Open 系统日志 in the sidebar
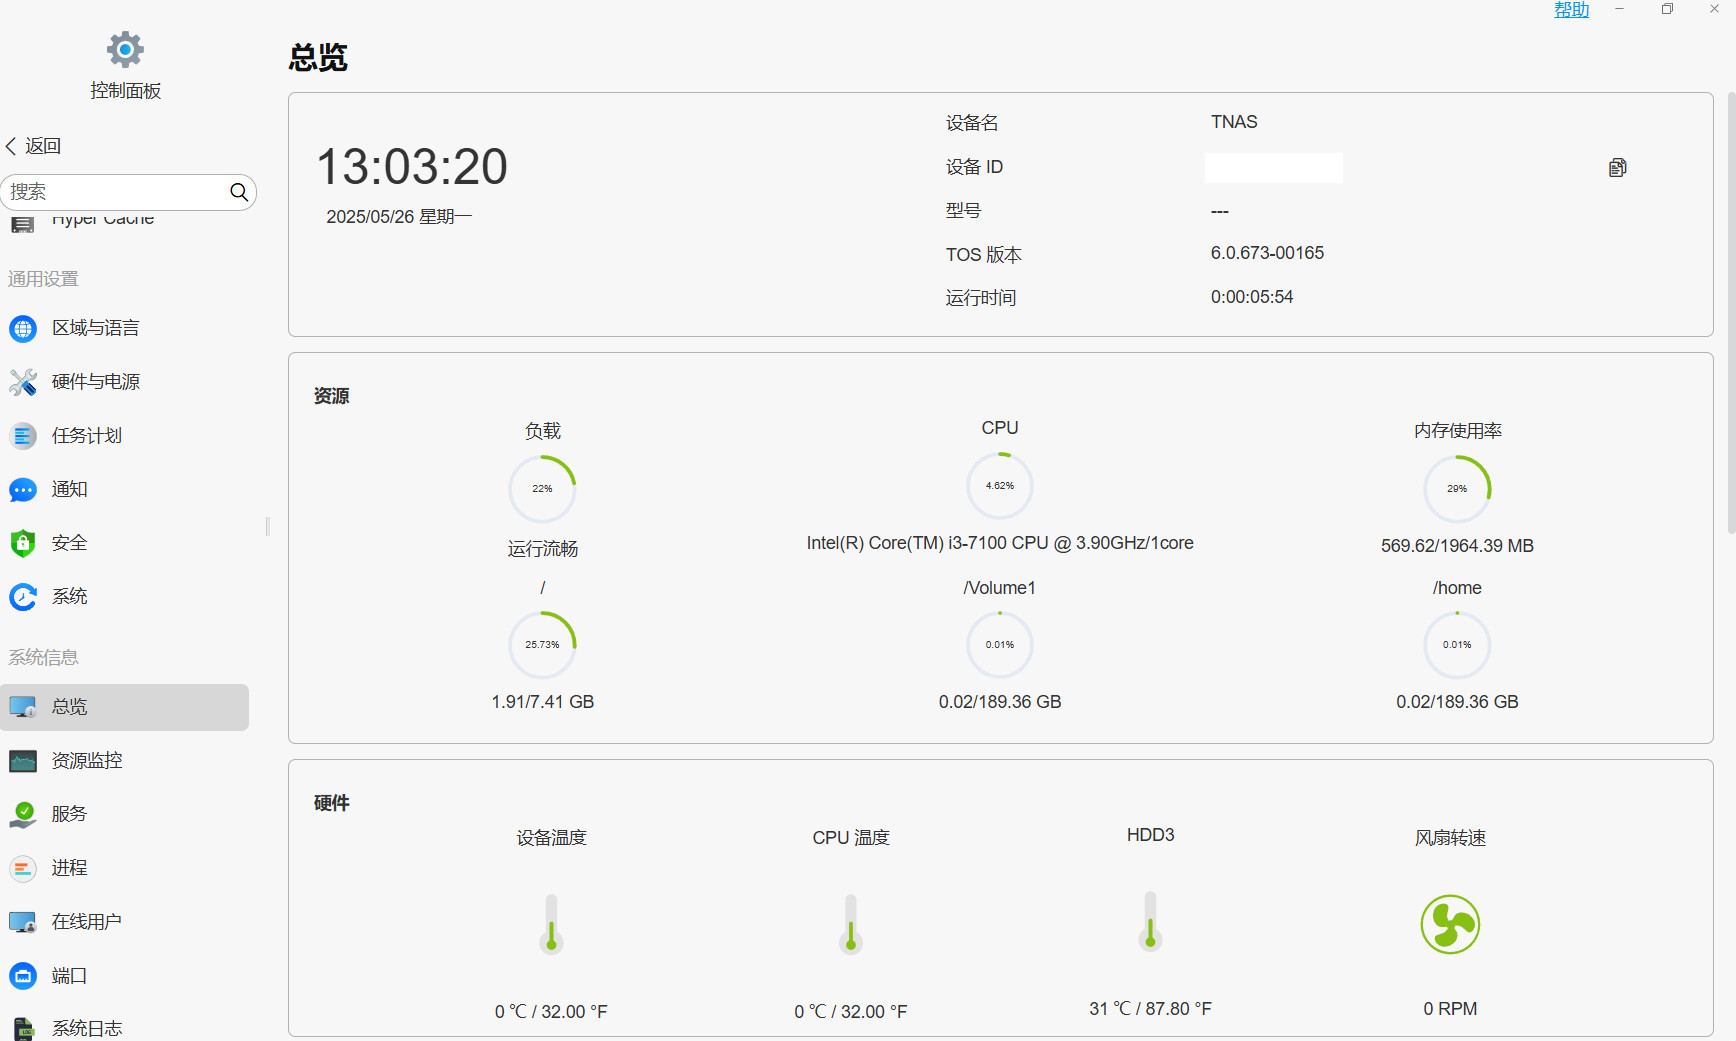The width and height of the screenshot is (1736, 1041). click(x=87, y=1028)
